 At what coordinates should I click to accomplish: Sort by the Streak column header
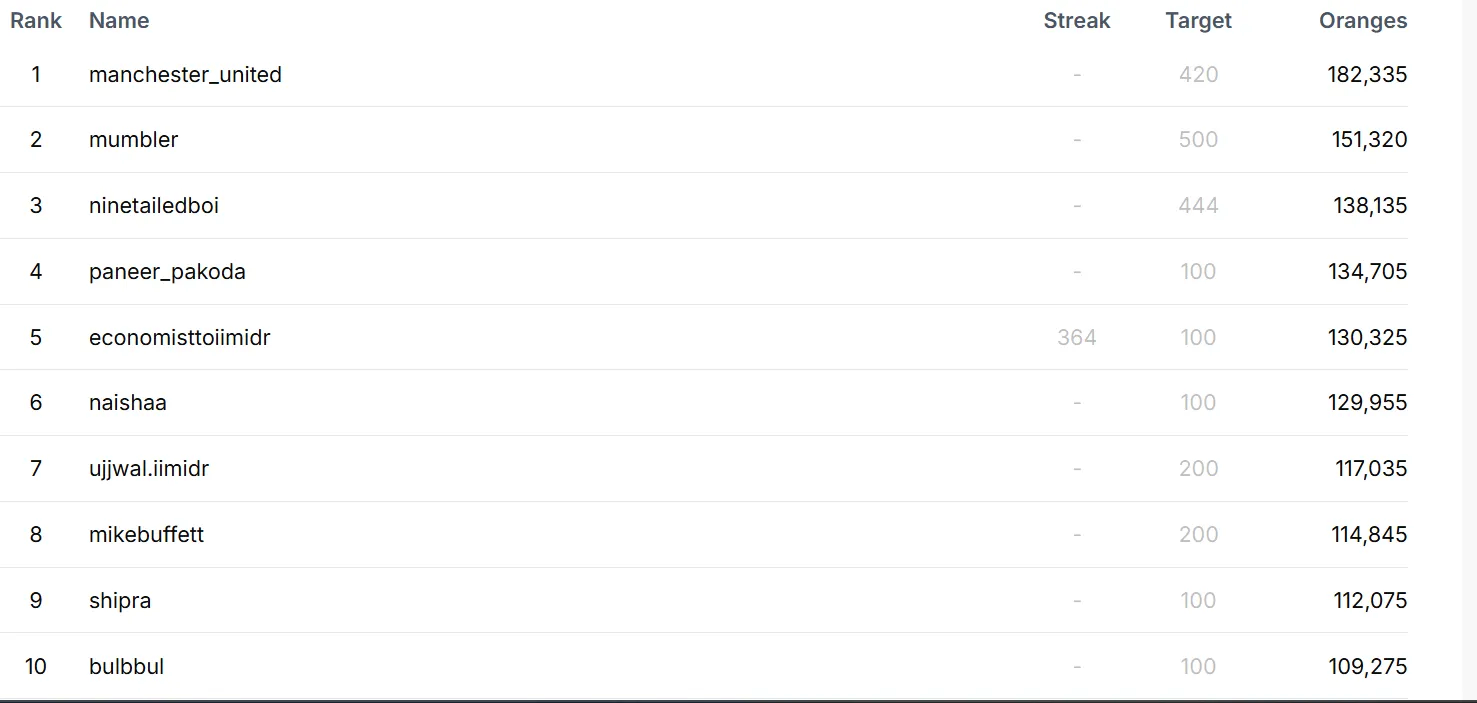(x=1077, y=21)
